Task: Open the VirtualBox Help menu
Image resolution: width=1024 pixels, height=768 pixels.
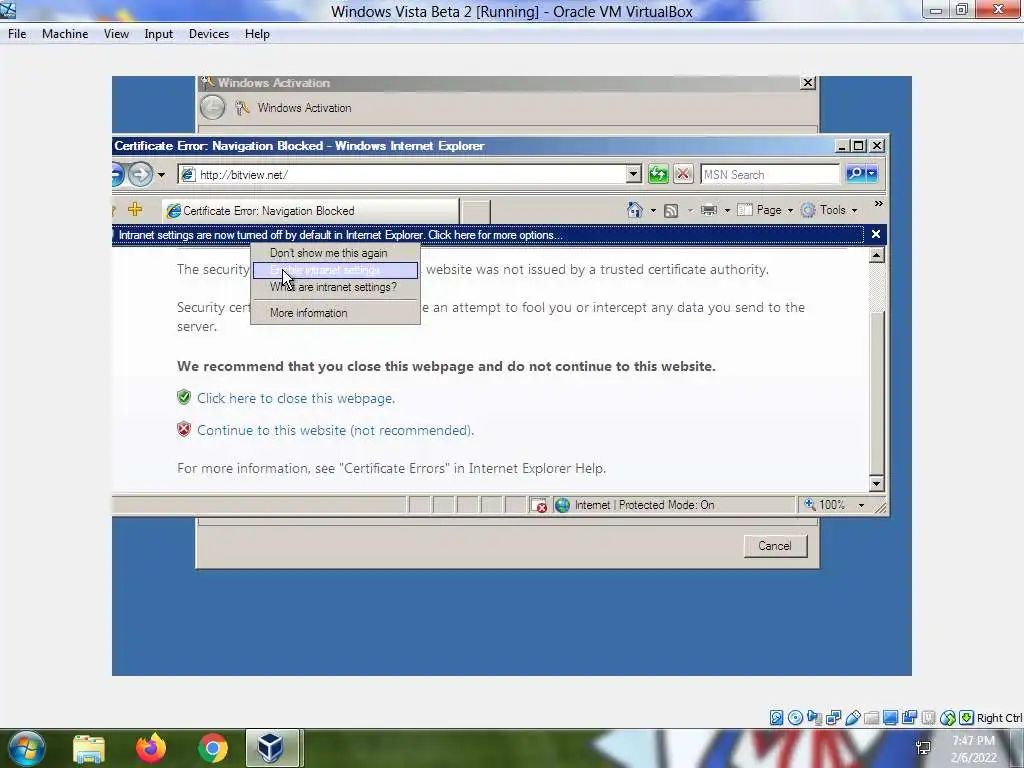Action: [x=257, y=34]
